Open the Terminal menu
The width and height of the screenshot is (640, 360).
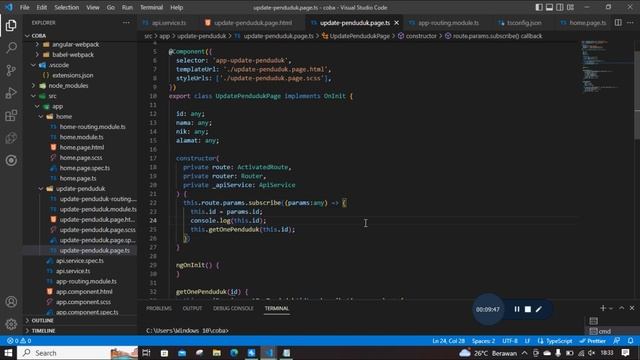[151, 7]
